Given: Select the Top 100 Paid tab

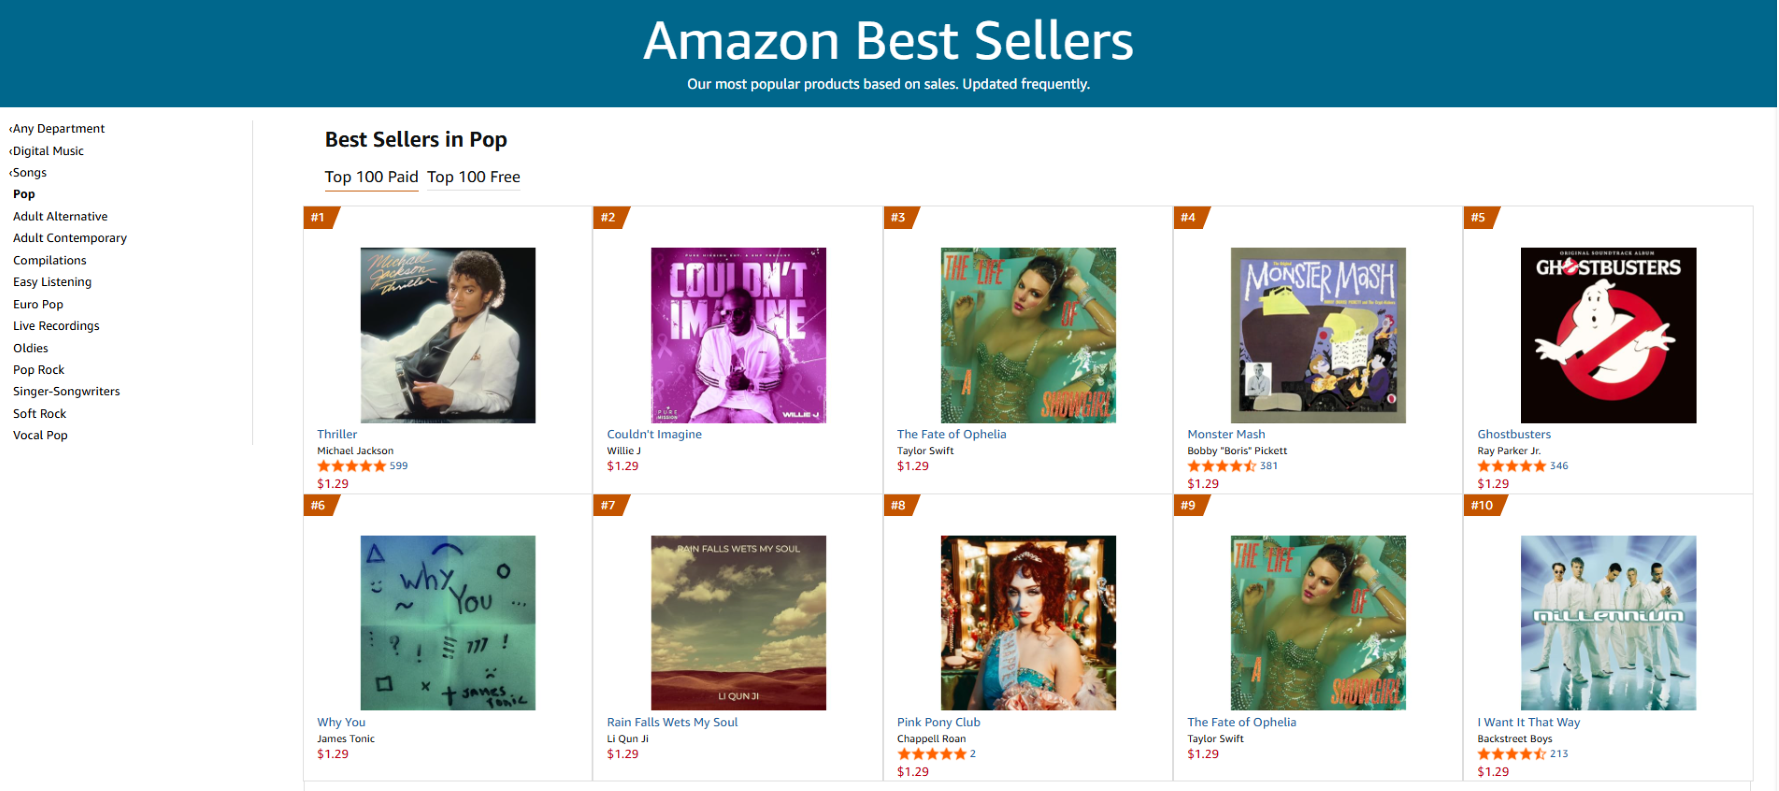Looking at the screenshot, I should [x=371, y=177].
